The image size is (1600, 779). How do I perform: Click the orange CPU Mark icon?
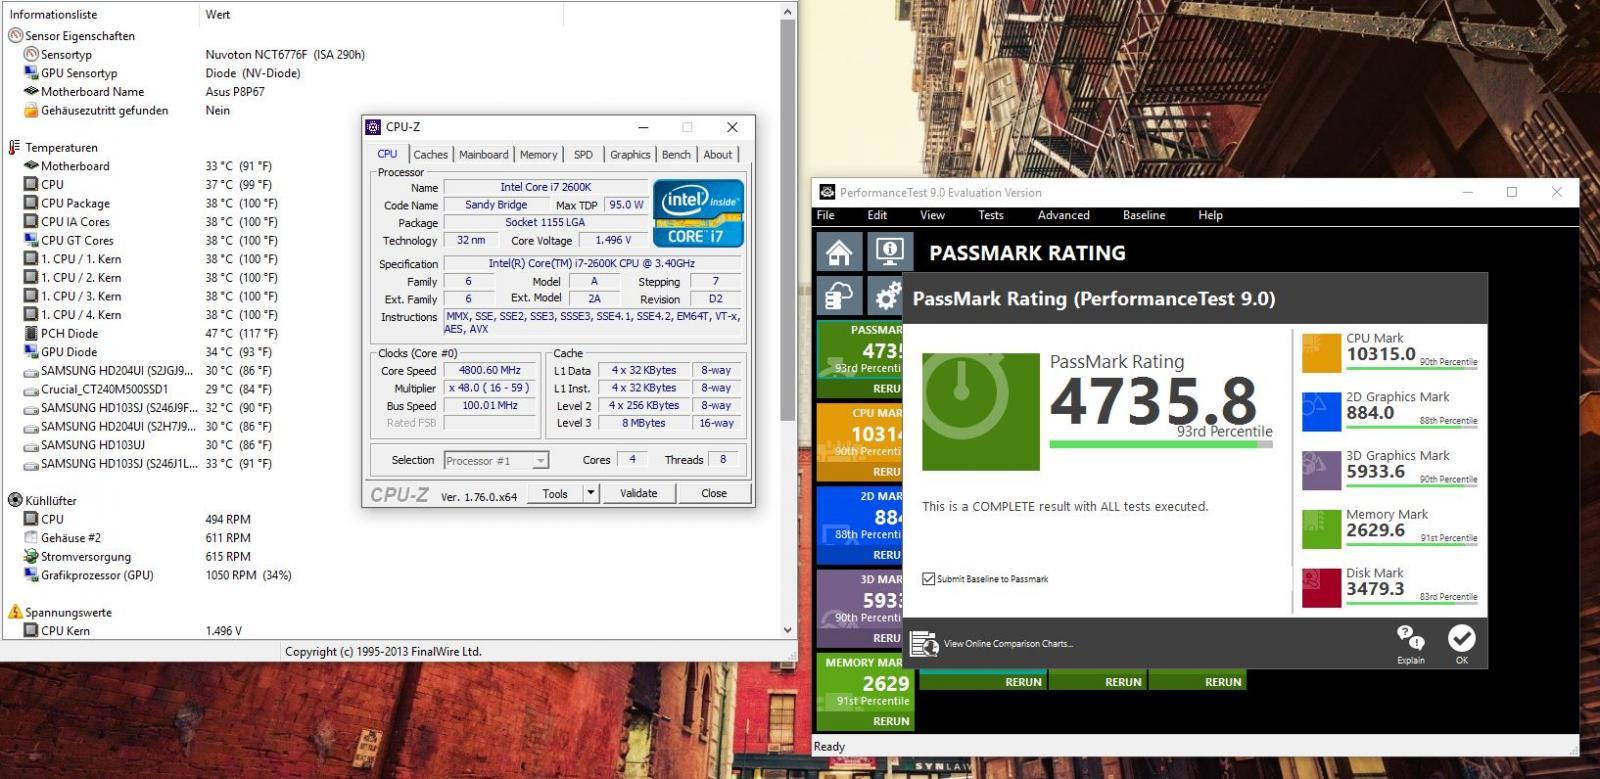[1321, 353]
